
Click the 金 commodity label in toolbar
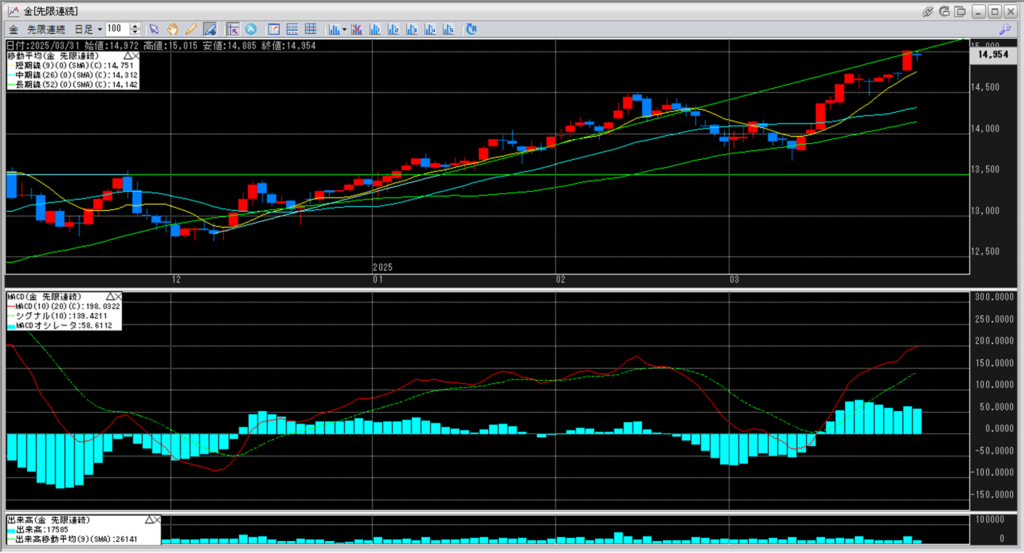pos(13,29)
